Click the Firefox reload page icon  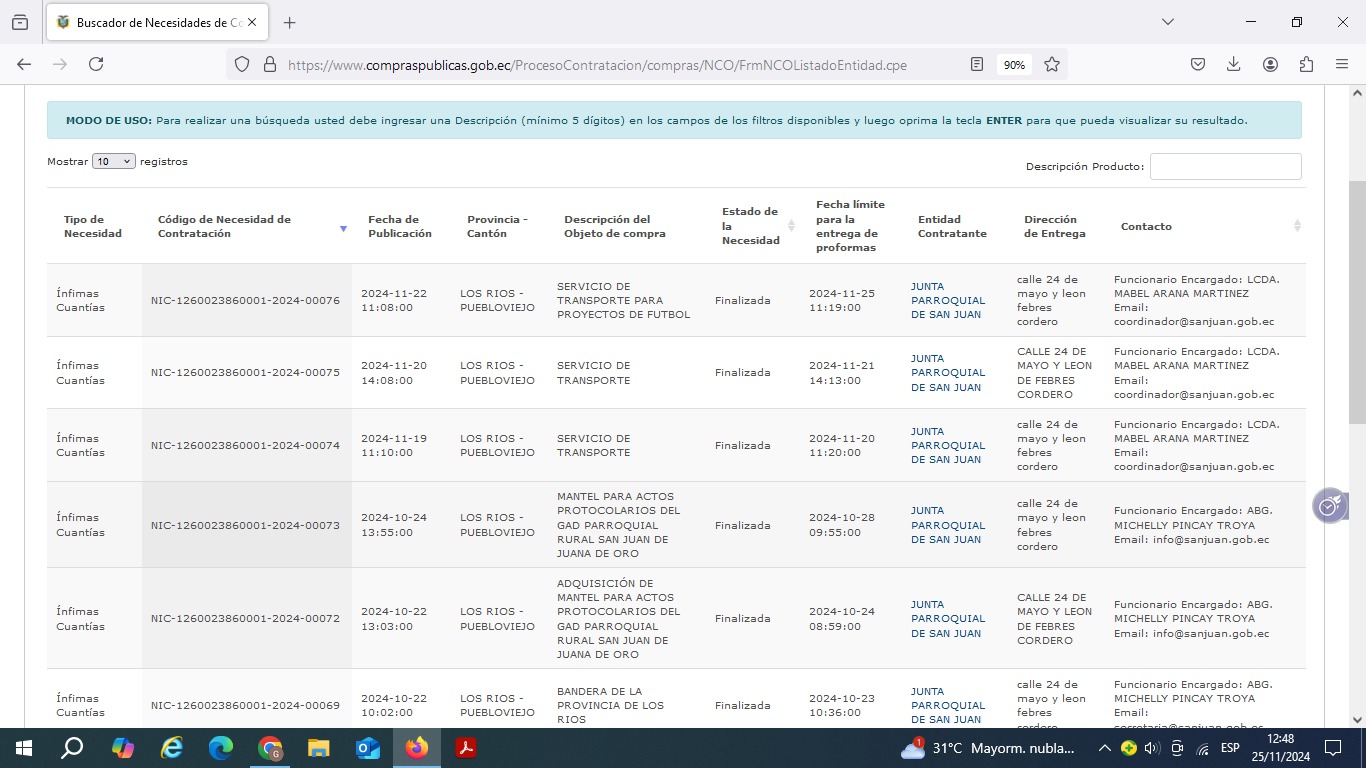point(96,64)
